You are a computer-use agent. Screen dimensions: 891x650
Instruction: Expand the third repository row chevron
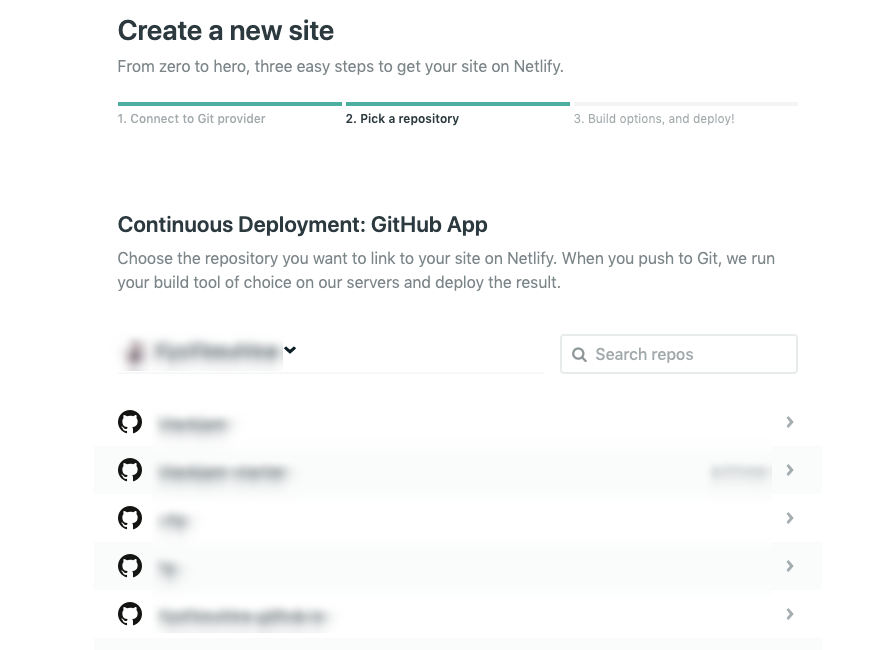[790, 518]
